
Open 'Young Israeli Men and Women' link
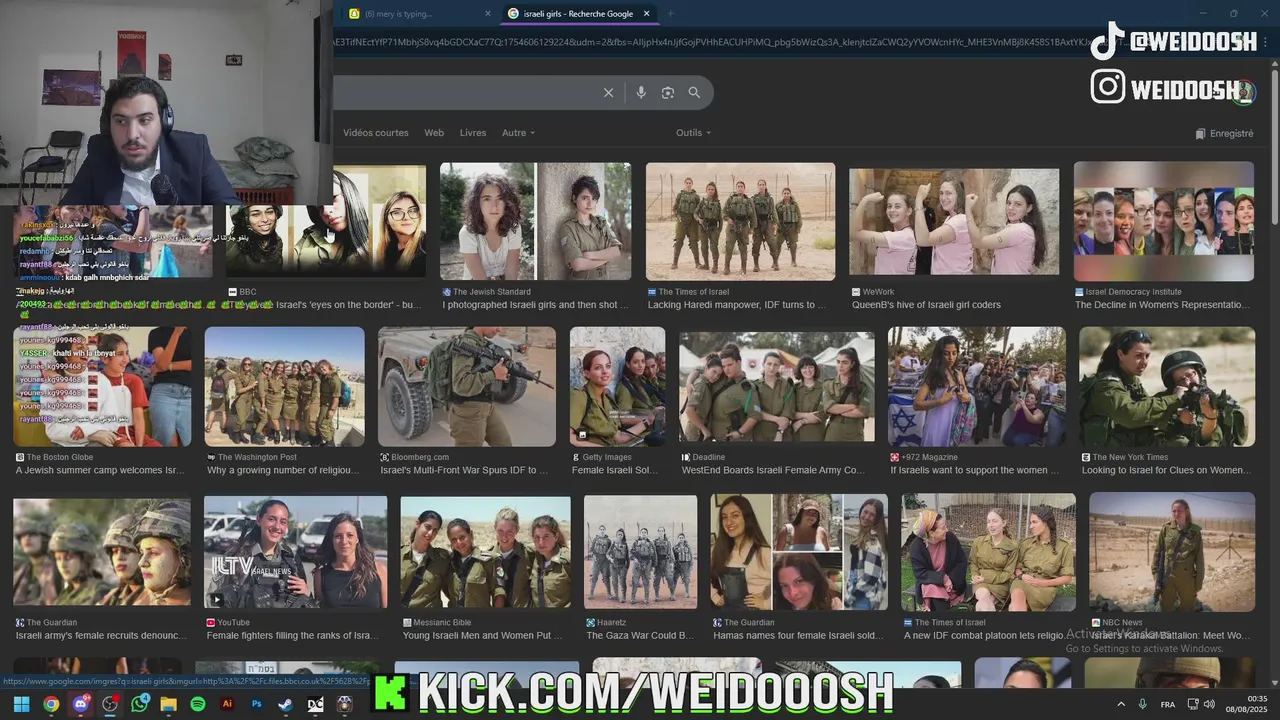click(483, 635)
